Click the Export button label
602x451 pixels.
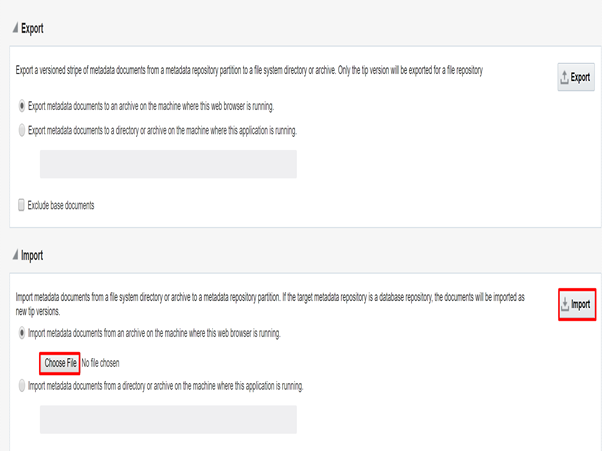point(580,77)
